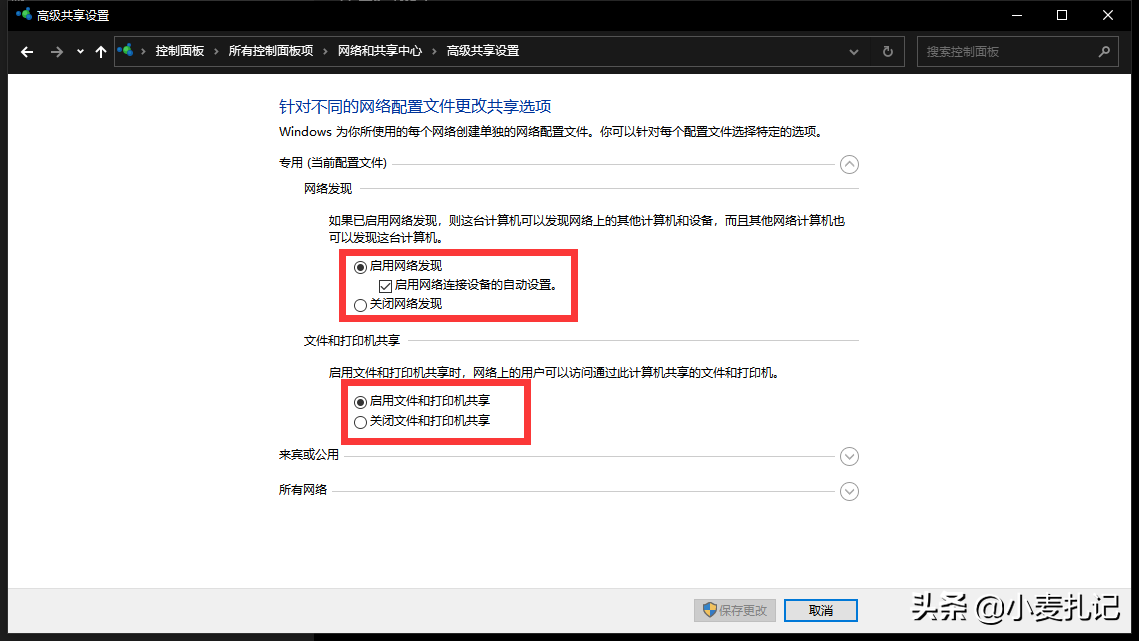Minimize the 高级共享设置 window
Image resolution: width=1139 pixels, height=641 pixels.
[x=1017, y=15]
